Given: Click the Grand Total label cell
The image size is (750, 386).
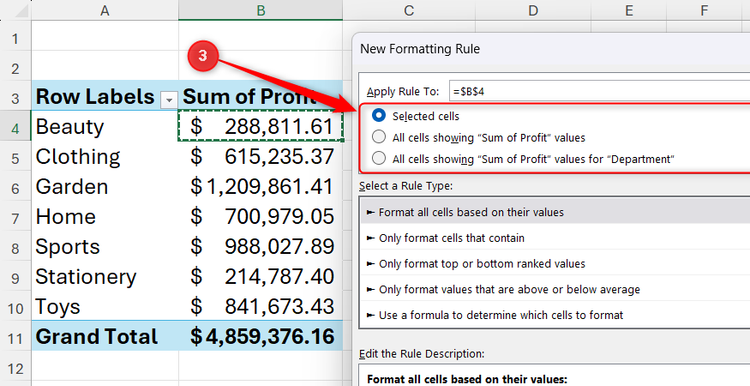Looking at the screenshot, I should point(105,336).
